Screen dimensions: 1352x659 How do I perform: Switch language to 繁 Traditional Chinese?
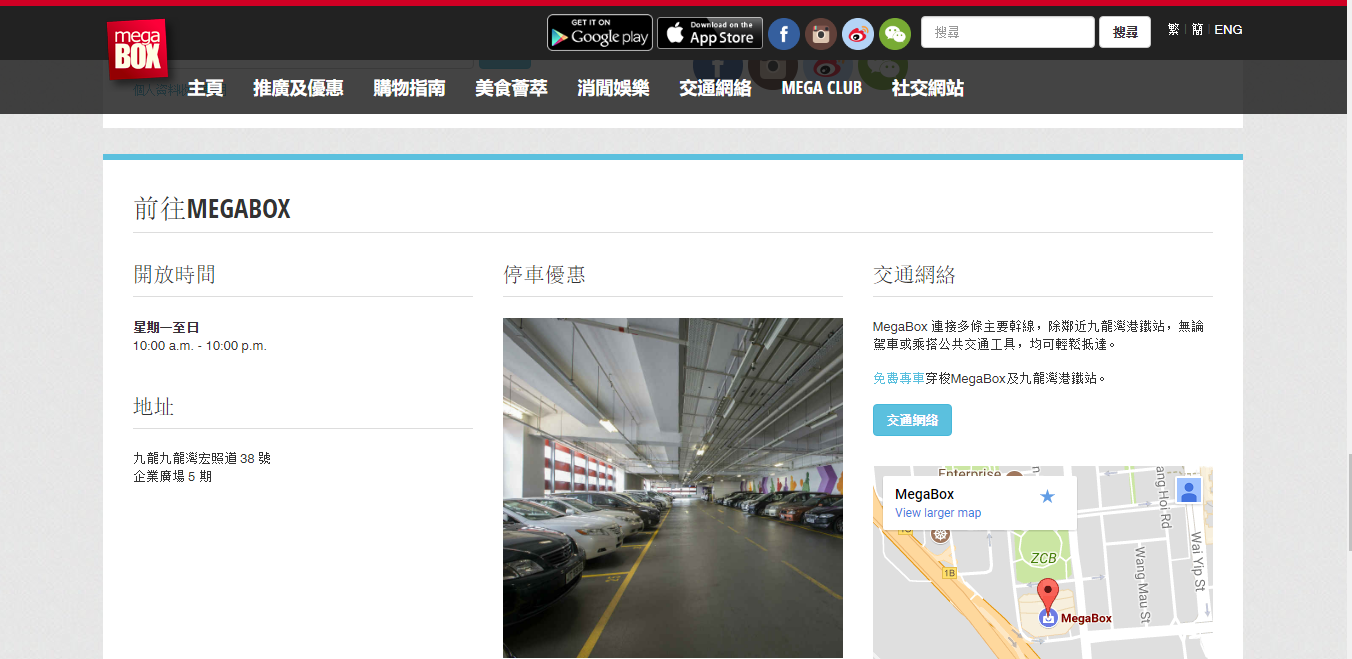pyautogui.click(x=1173, y=30)
